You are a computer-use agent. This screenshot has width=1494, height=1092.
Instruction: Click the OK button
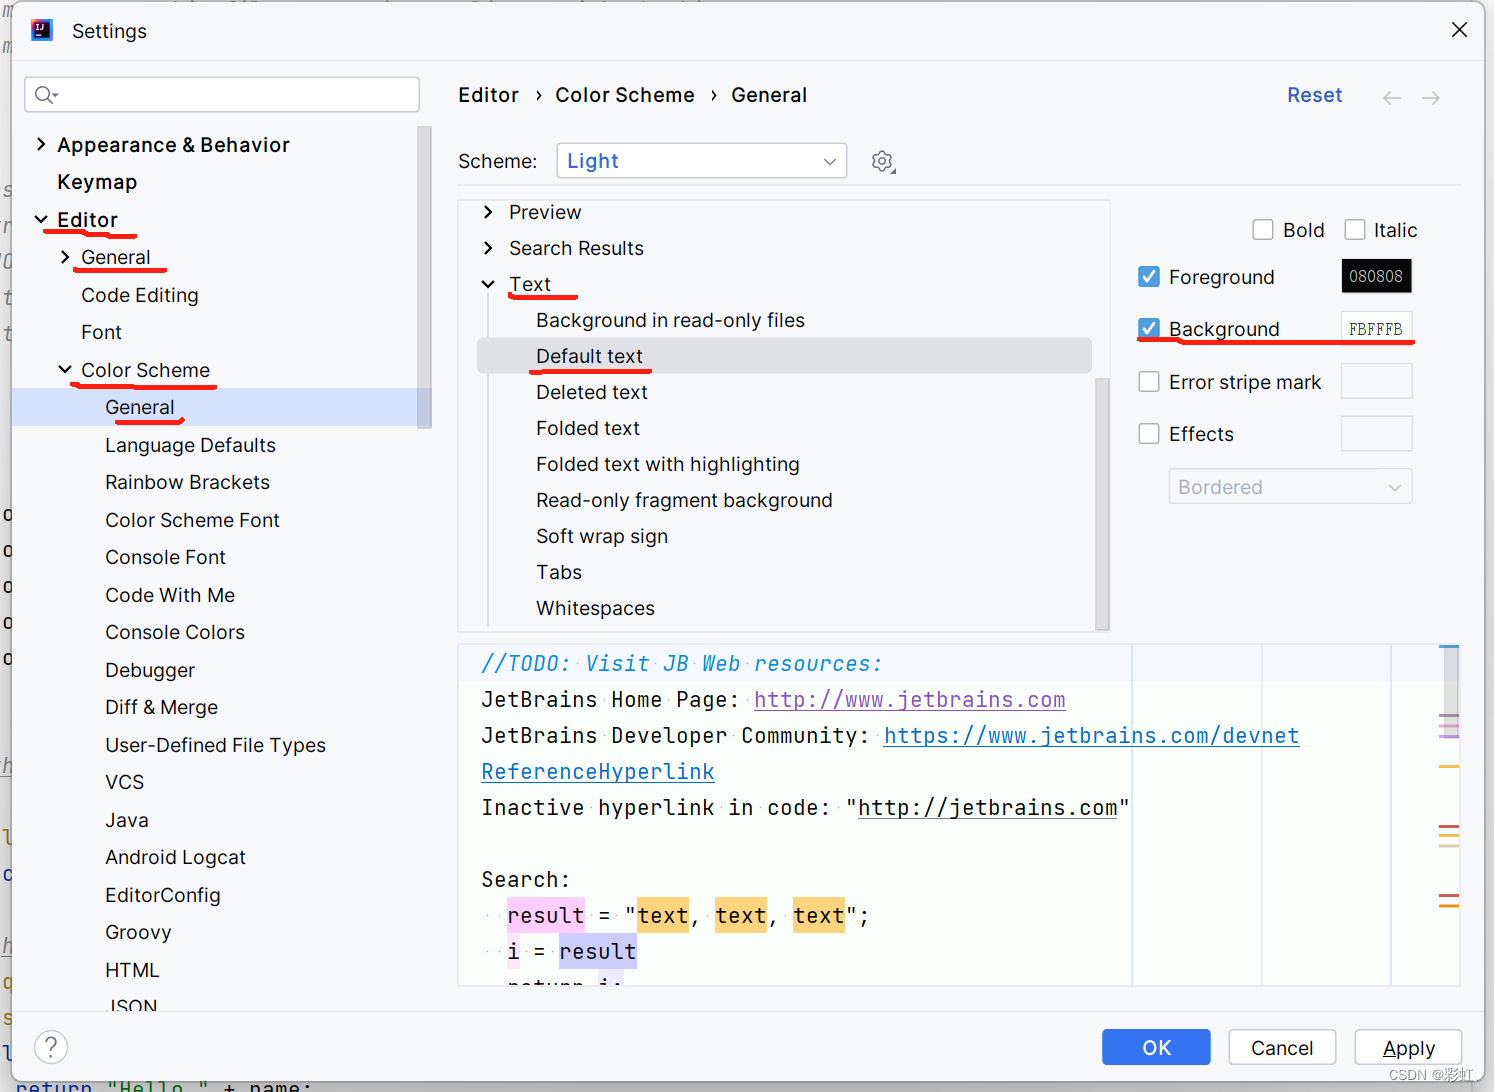[x=1156, y=1047]
